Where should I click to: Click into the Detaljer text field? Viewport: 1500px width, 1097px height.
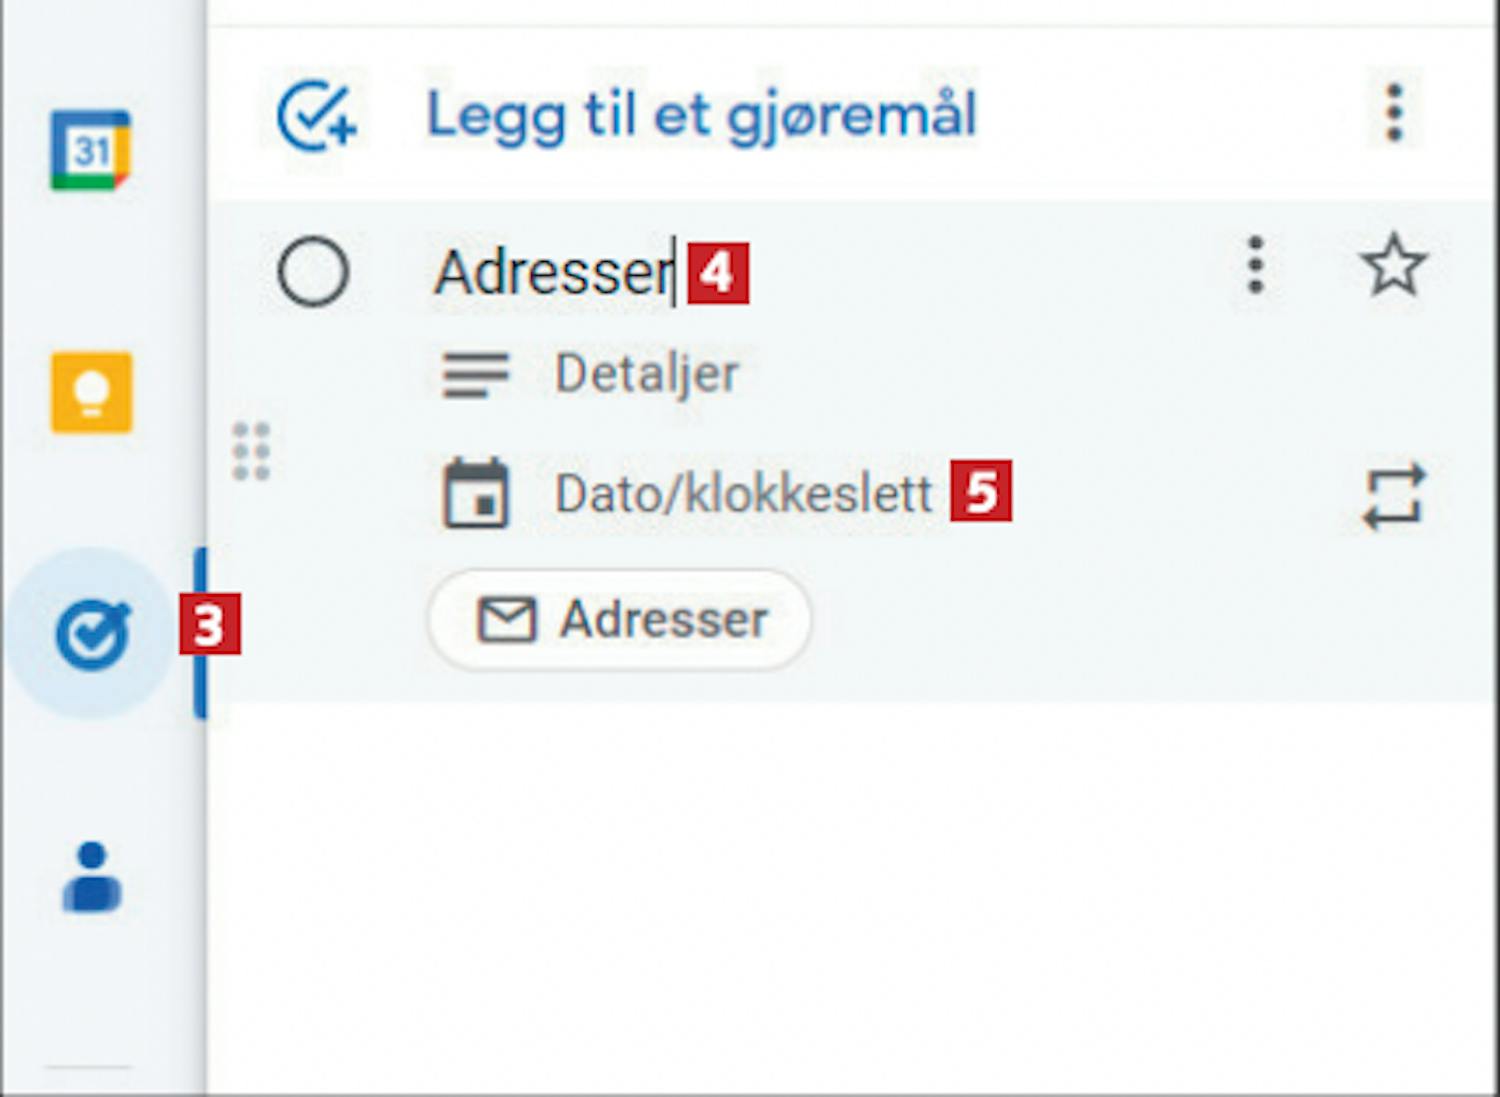[x=647, y=374]
